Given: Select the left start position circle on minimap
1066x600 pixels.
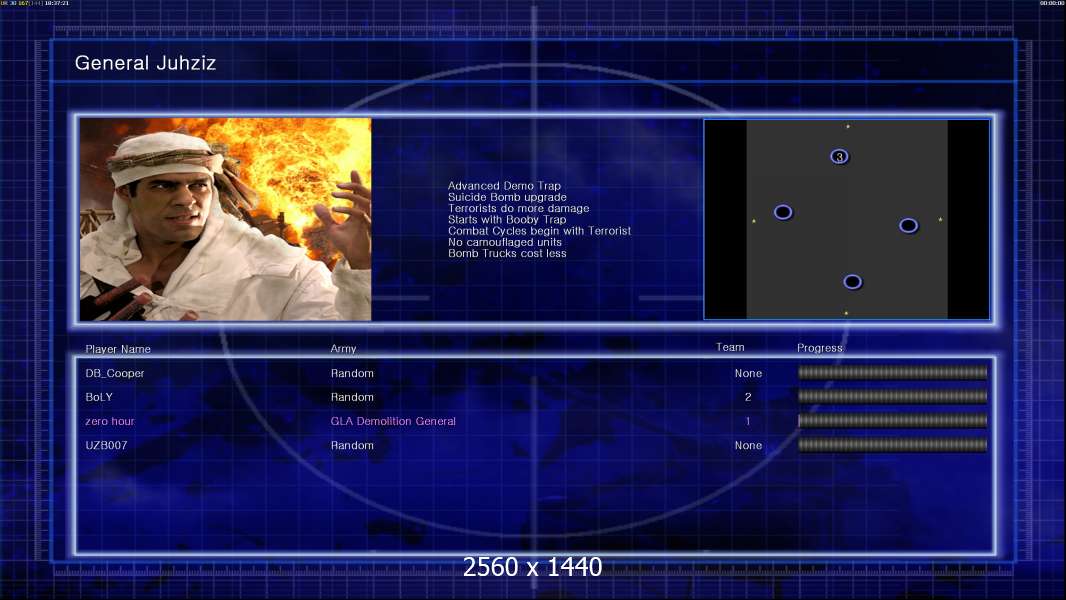Looking at the screenshot, I should [x=783, y=213].
